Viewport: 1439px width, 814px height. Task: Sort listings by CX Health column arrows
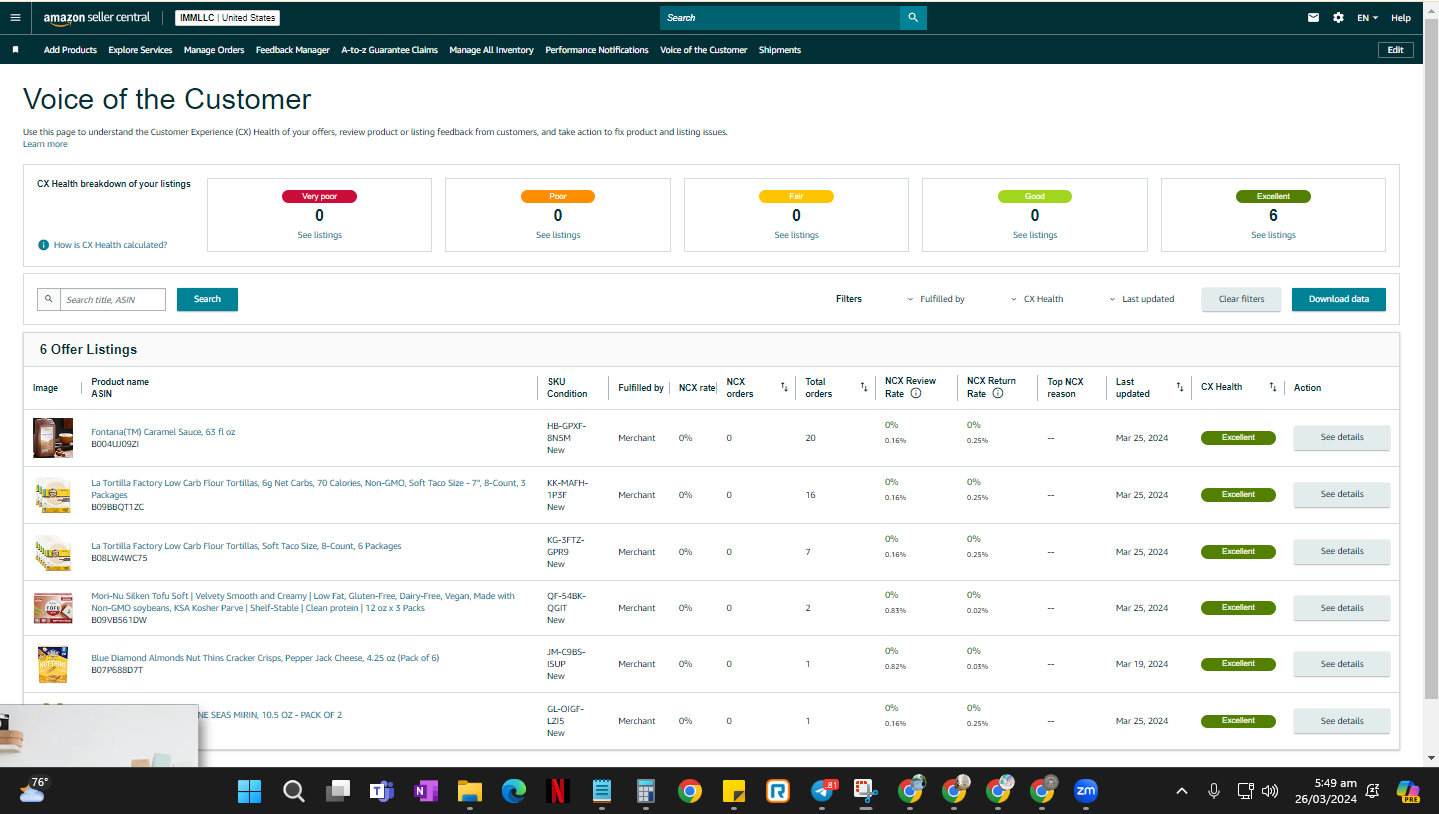point(1273,387)
